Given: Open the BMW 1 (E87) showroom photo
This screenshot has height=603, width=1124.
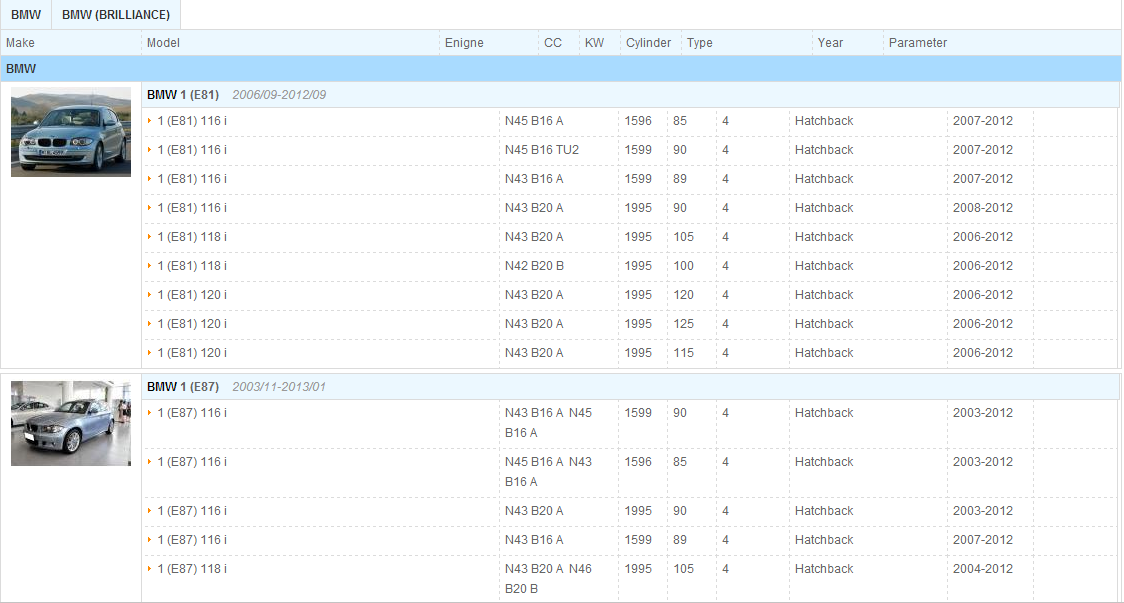Looking at the screenshot, I should coord(71,423).
